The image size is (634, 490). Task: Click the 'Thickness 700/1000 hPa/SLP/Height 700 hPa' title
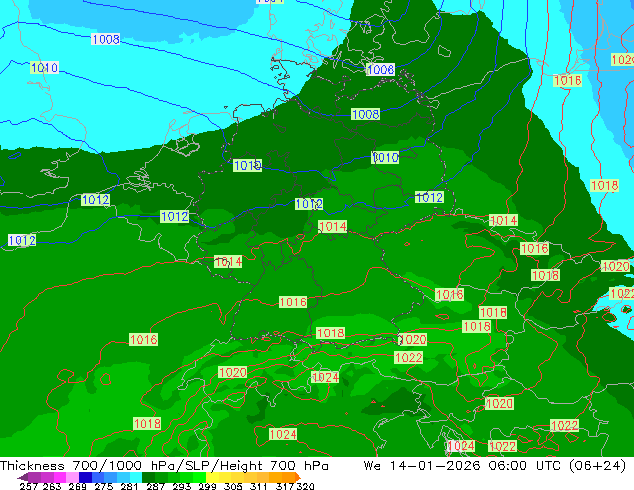tap(164, 466)
